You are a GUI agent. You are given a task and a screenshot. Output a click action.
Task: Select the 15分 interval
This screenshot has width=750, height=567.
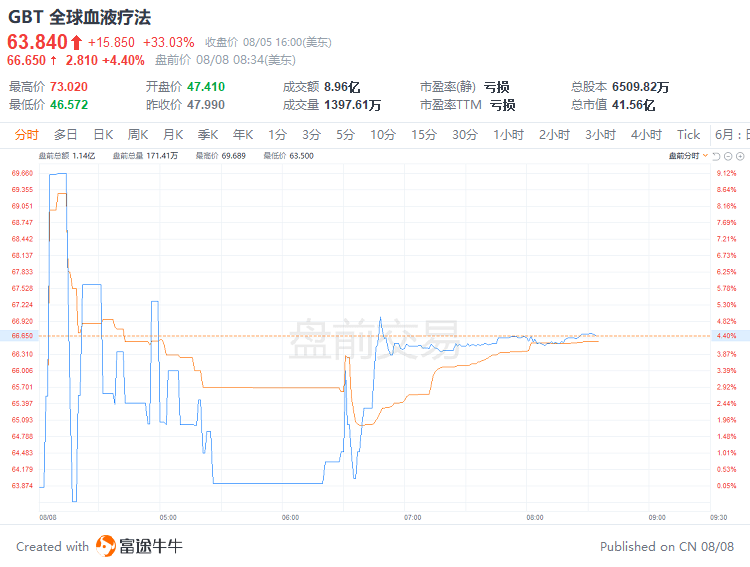(x=424, y=135)
